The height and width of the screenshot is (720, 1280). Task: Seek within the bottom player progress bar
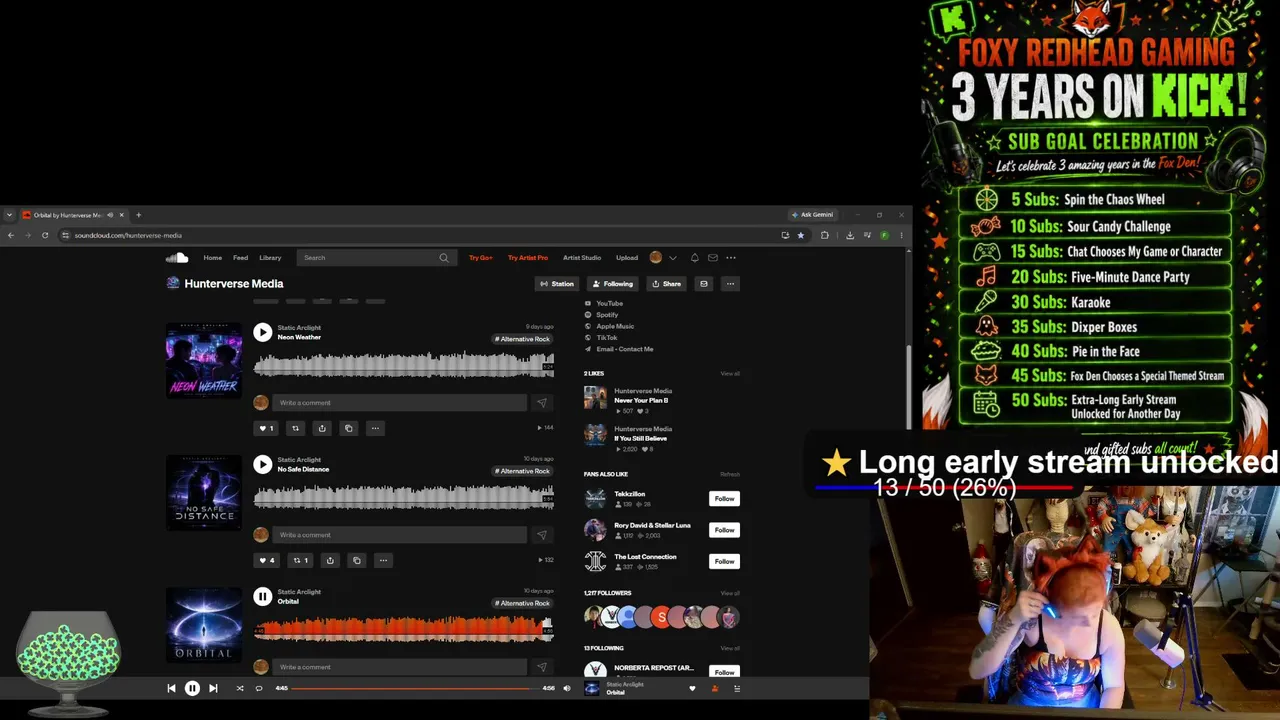414,688
